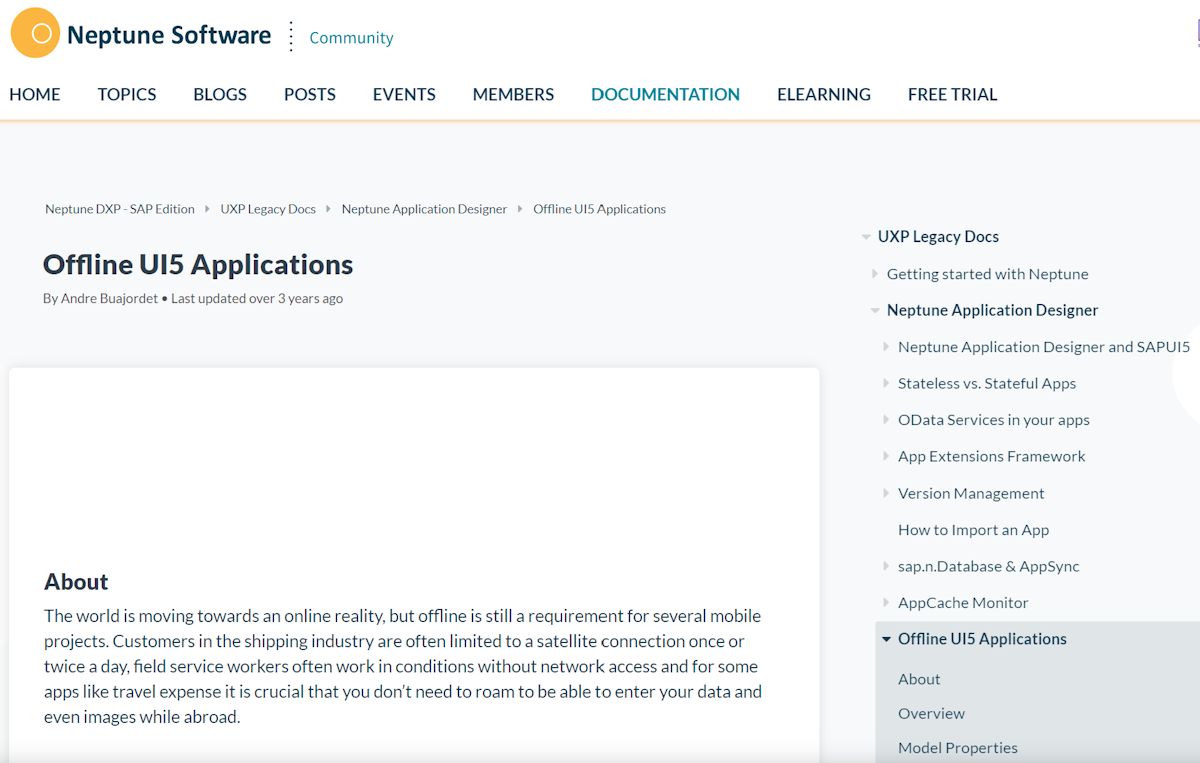Expand OData Services in your apps arrow
The image size is (1200, 763).
886,420
